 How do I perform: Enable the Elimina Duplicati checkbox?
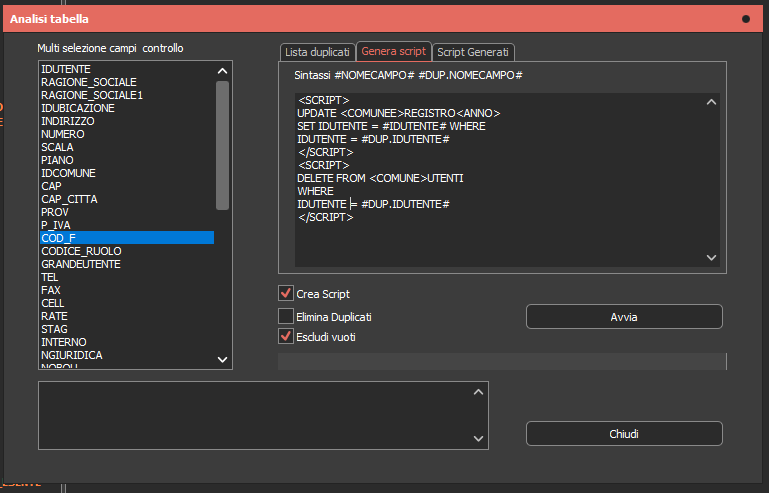pos(285,316)
